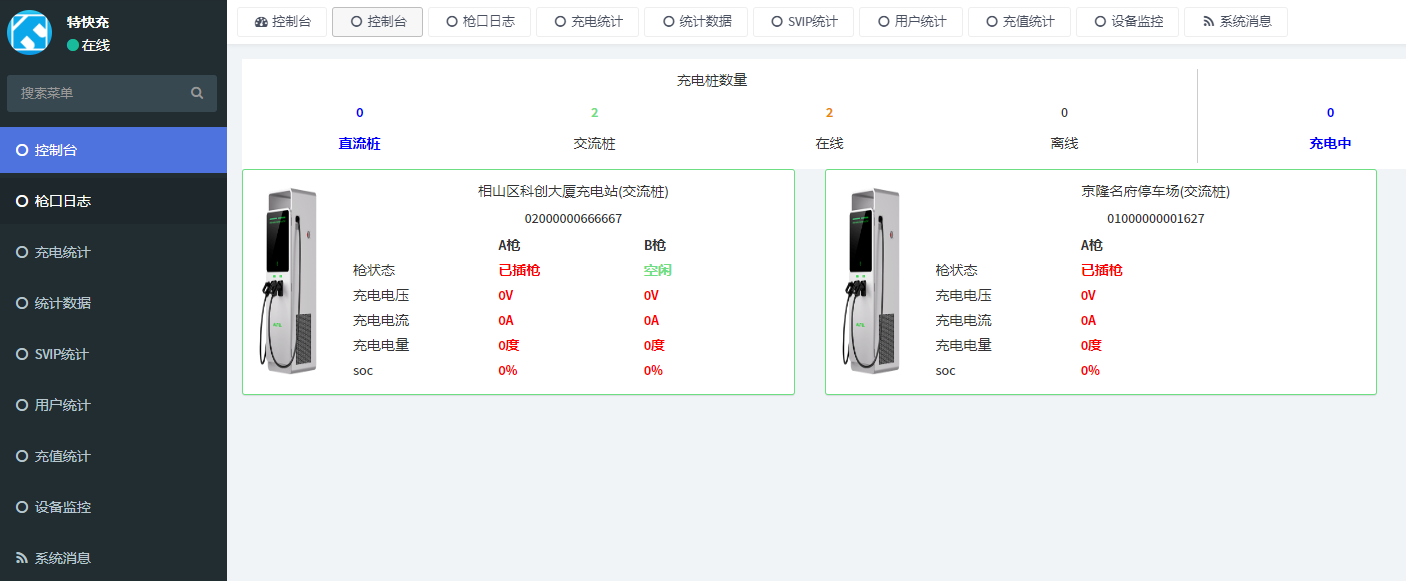Click the app logo avatar in sidebar
Viewport: 1406px width, 581px height.
tap(29, 32)
